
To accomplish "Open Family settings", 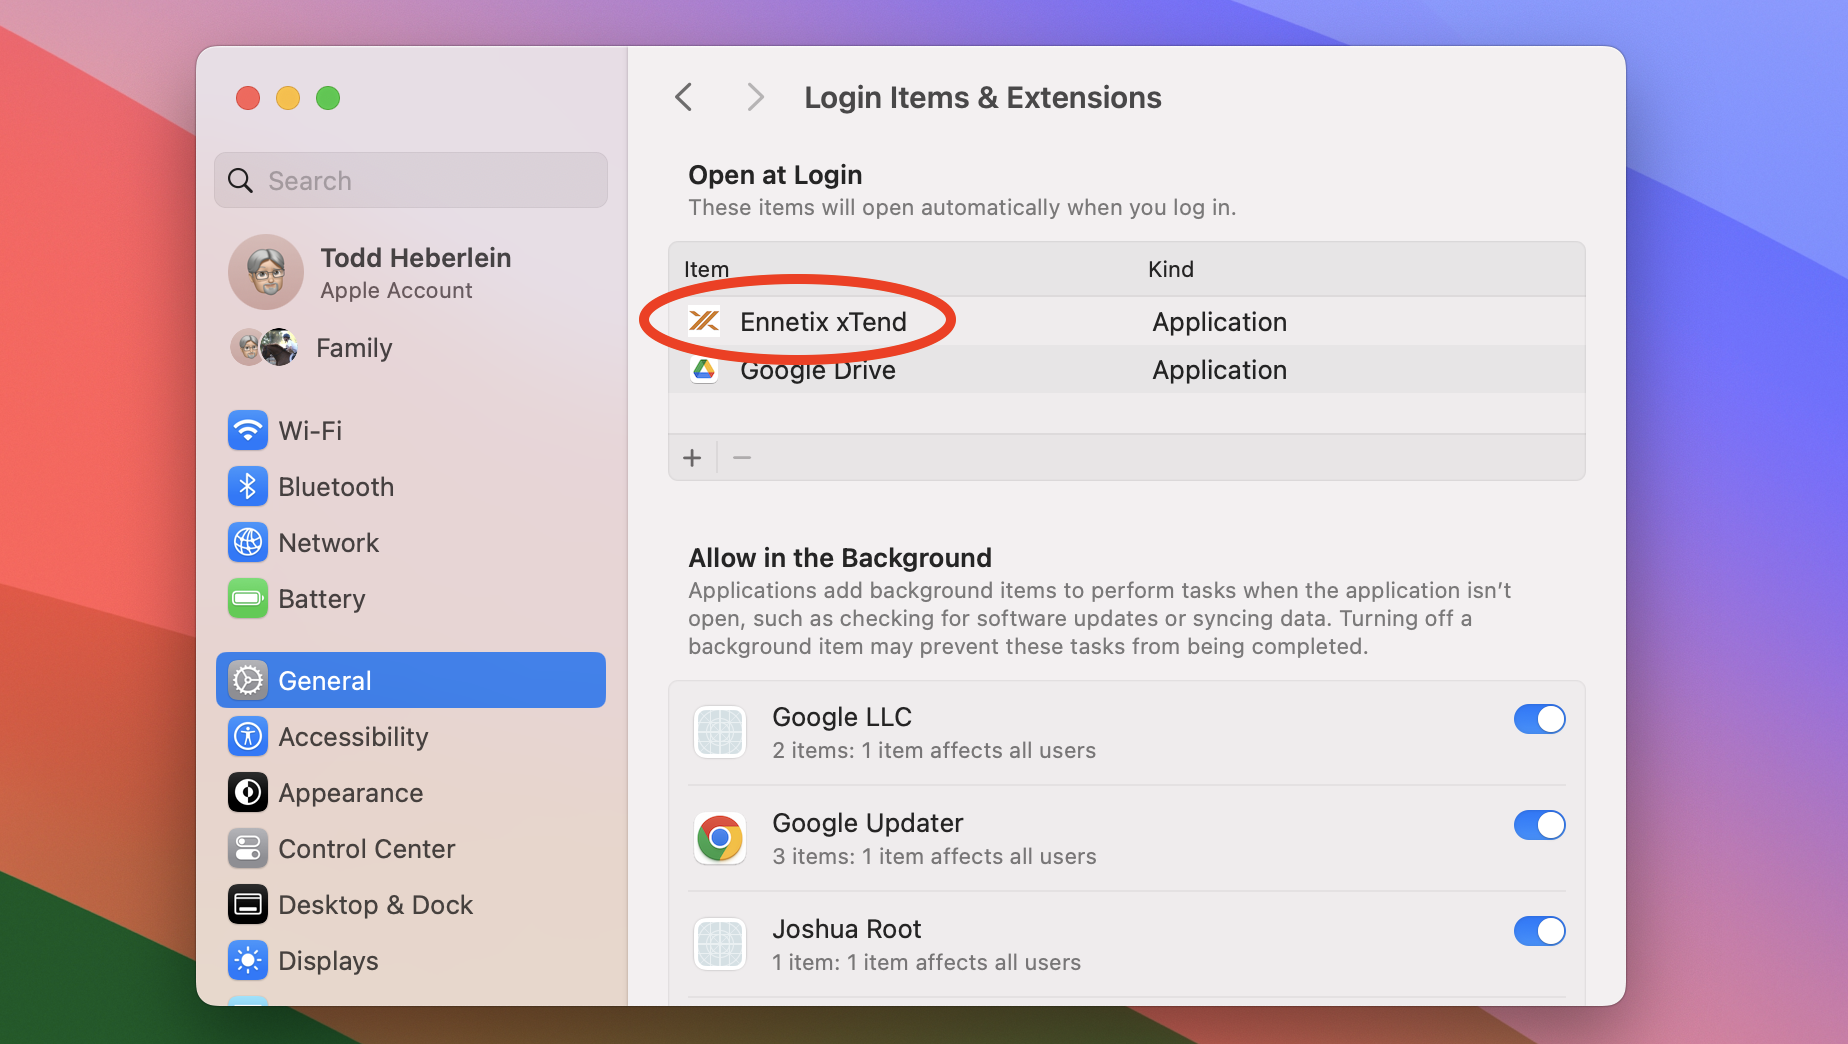I will [x=411, y=348].
